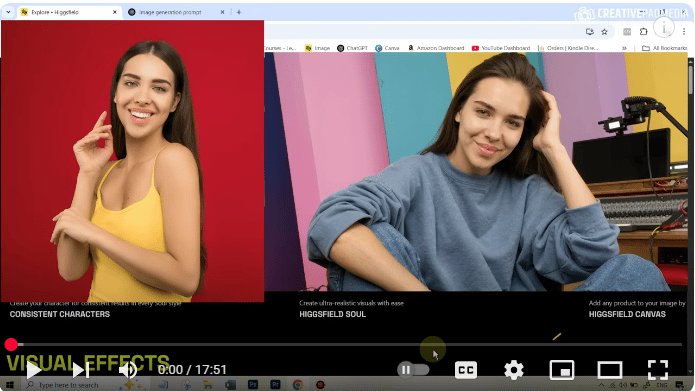Open the Extensions puzzle icon

coord(644,31)
